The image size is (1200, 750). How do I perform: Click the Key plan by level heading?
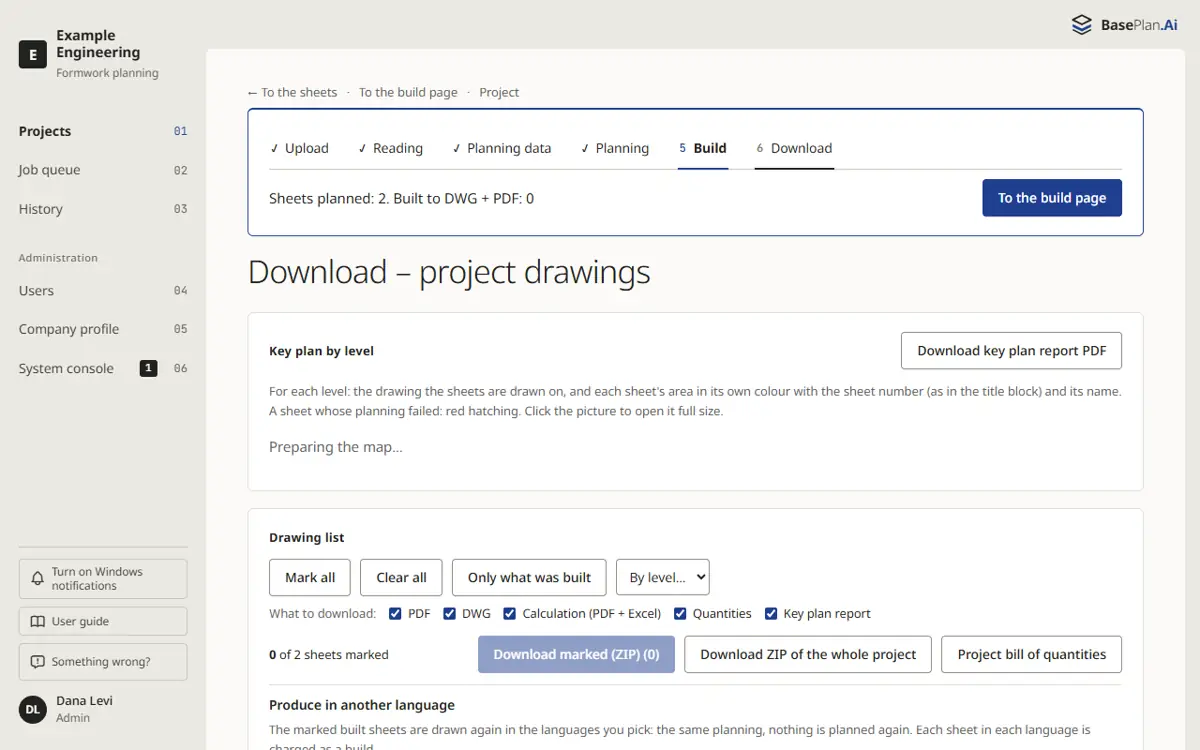coord(322,351)
